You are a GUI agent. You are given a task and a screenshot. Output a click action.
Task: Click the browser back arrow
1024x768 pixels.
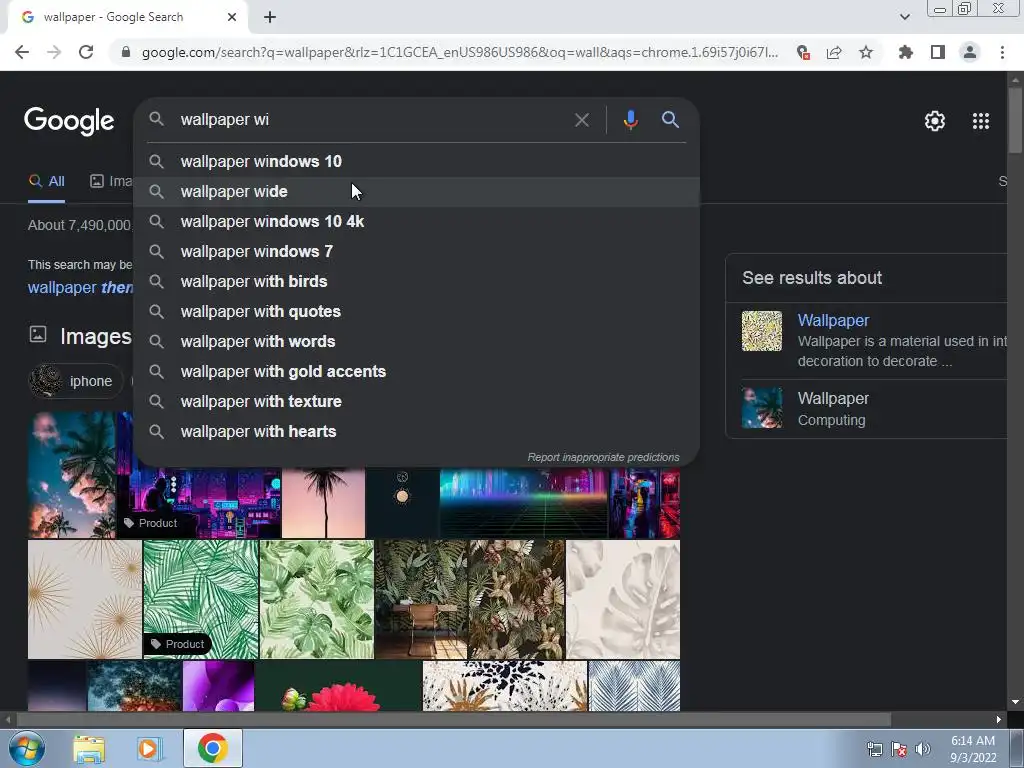22,52
